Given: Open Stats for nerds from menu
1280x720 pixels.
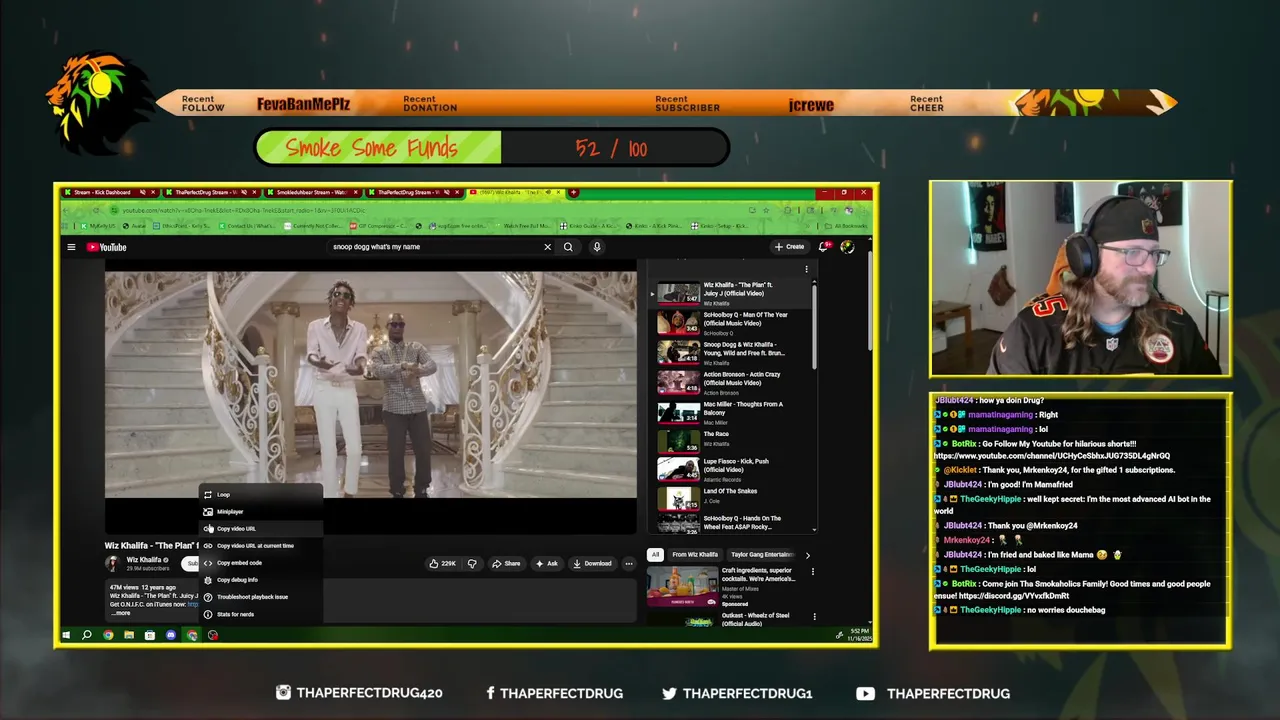Looking at the screenshot, I should click(260, 614).
